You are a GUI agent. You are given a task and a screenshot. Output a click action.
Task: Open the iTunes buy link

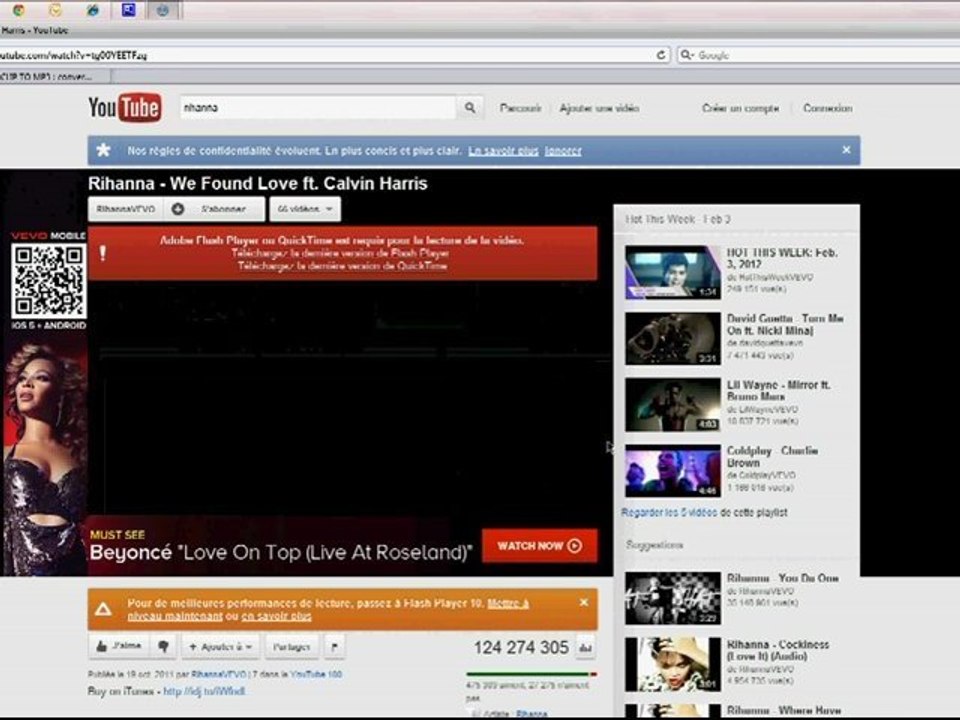[x=204, y=691]
